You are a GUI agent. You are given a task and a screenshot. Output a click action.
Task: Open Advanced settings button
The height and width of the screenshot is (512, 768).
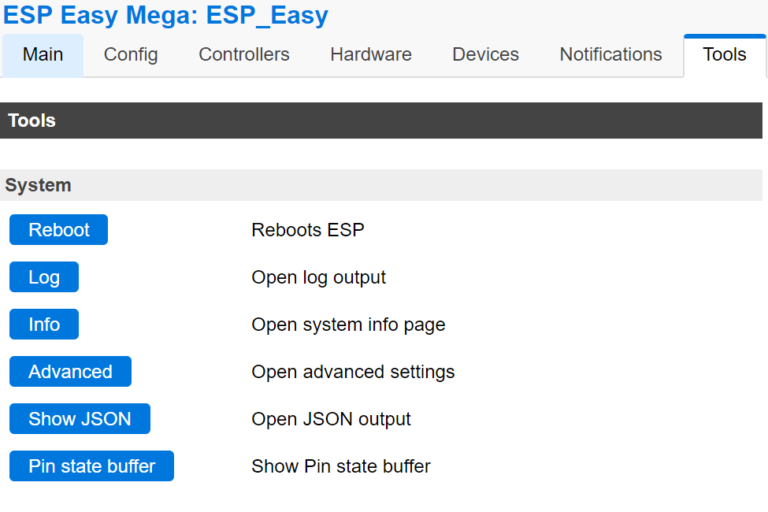70,372
